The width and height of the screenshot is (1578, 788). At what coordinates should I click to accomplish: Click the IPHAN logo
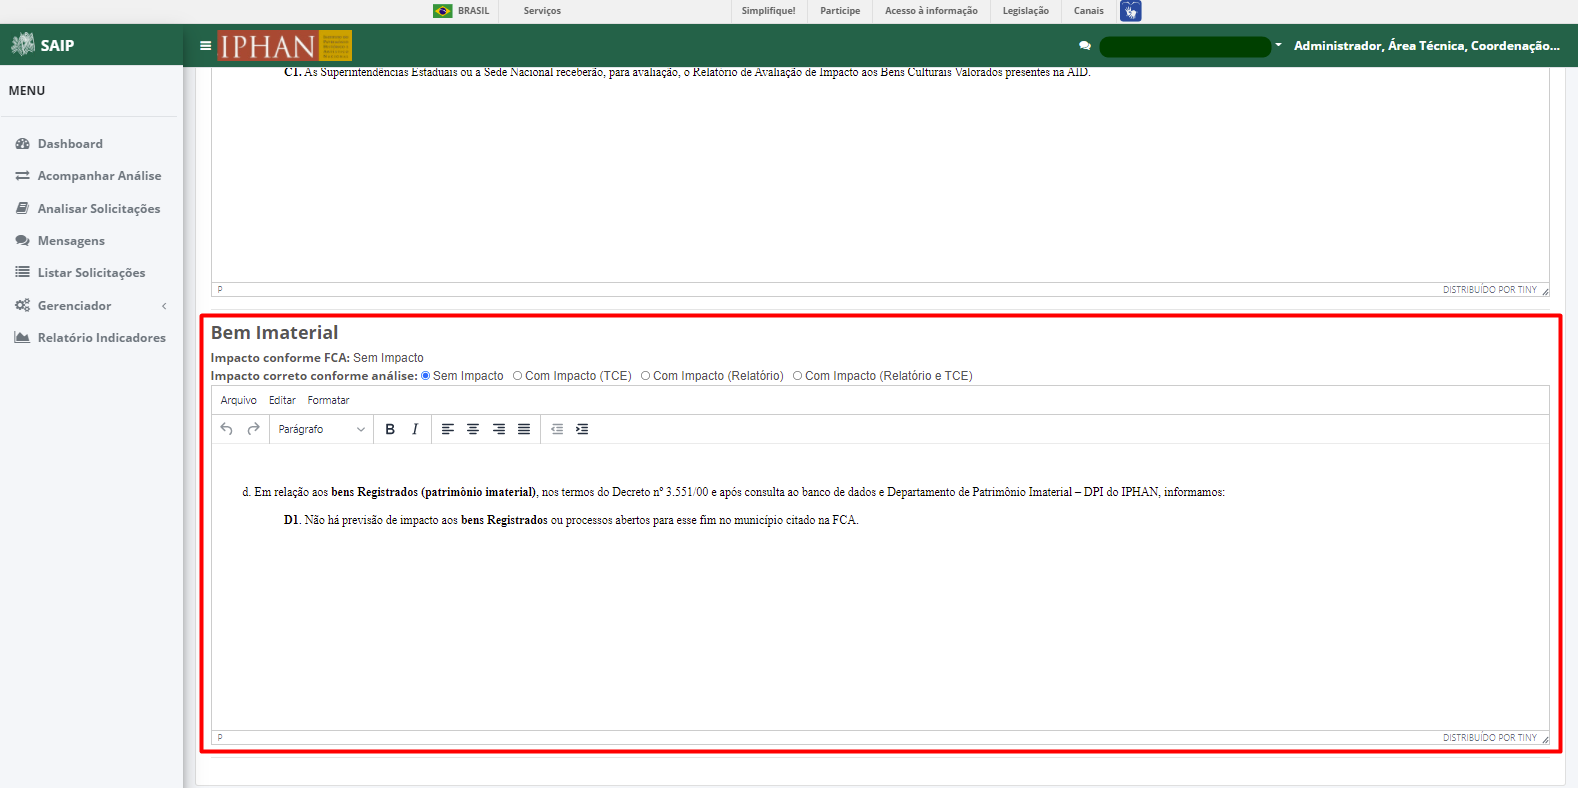(285, 46)
